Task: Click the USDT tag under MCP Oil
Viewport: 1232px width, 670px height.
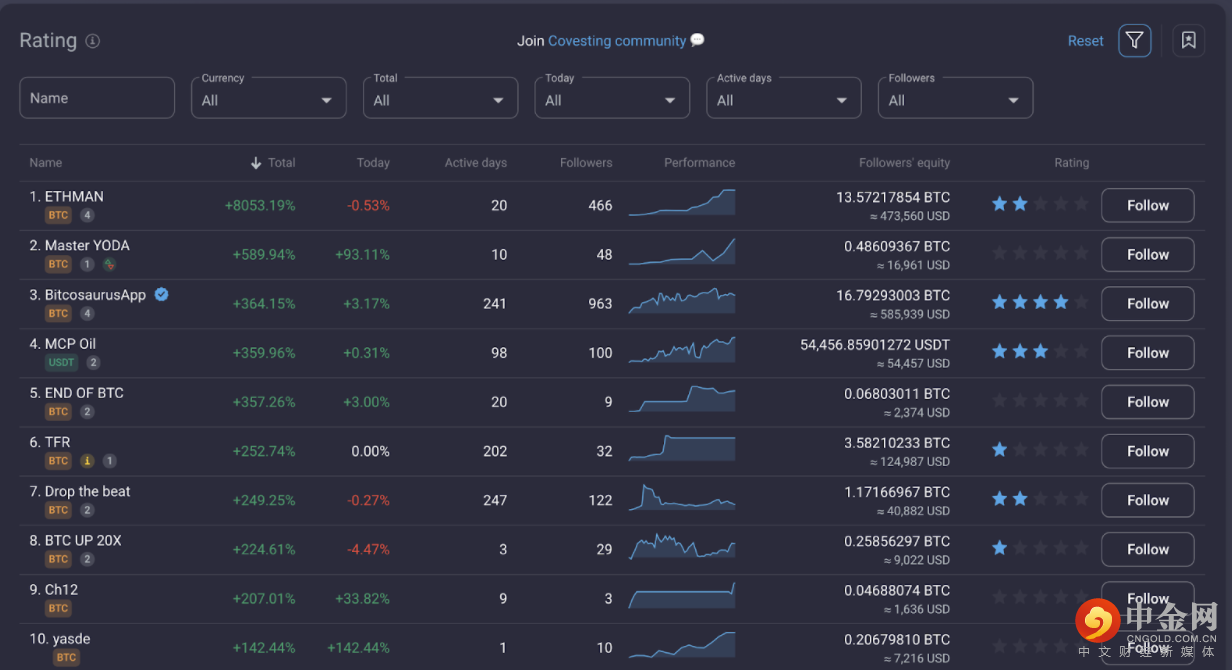Action: tap(61, 363)
